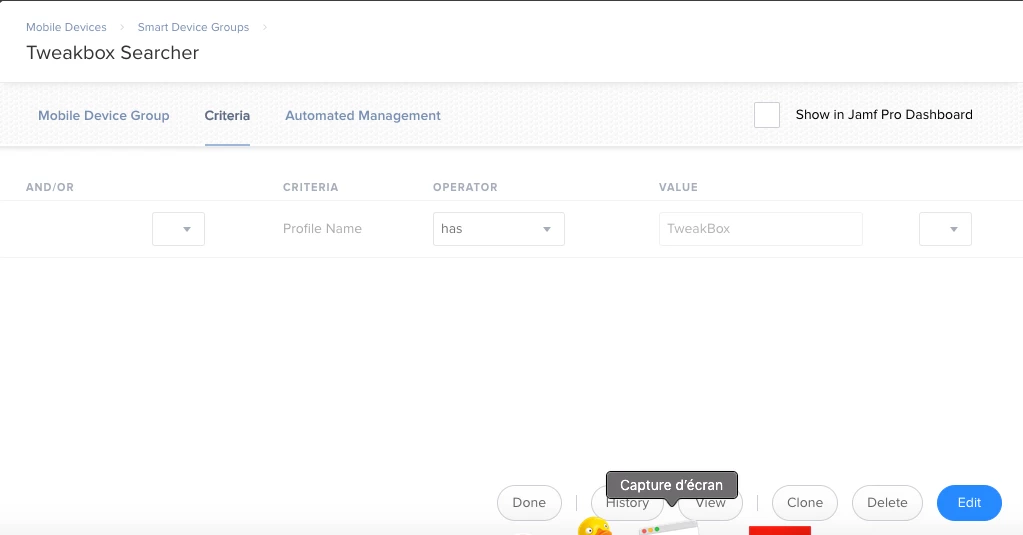Delete the Tweakbox Searcher group
This screenshot has height=535, width=1023.
tap(887, 502)
